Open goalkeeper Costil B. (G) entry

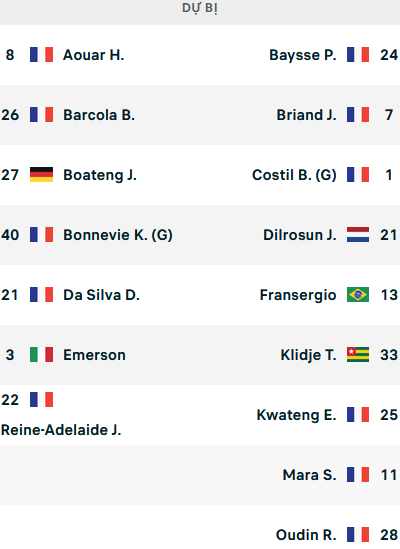tap(294, 175)
